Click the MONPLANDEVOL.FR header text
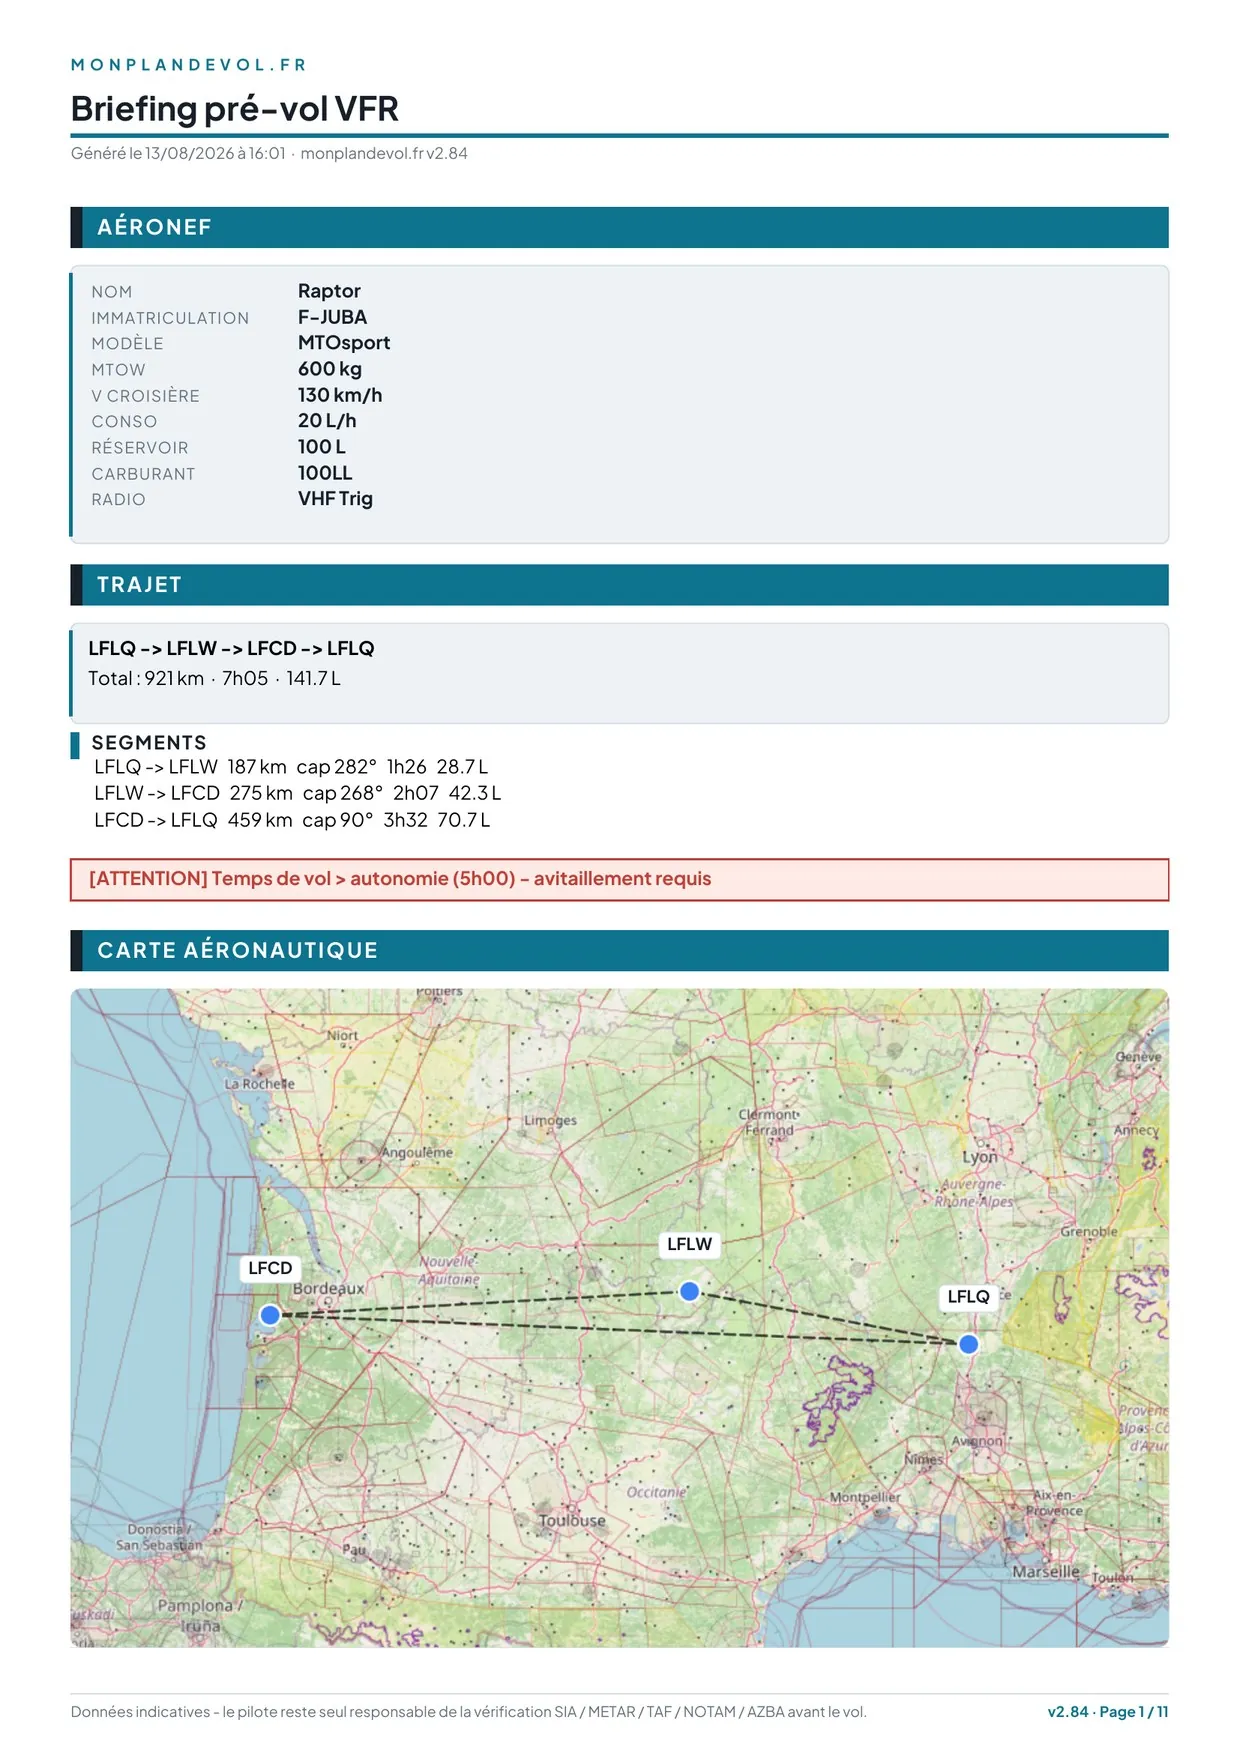The width and height of the screenshot is (1240, 1753). (x=188, y=65)
